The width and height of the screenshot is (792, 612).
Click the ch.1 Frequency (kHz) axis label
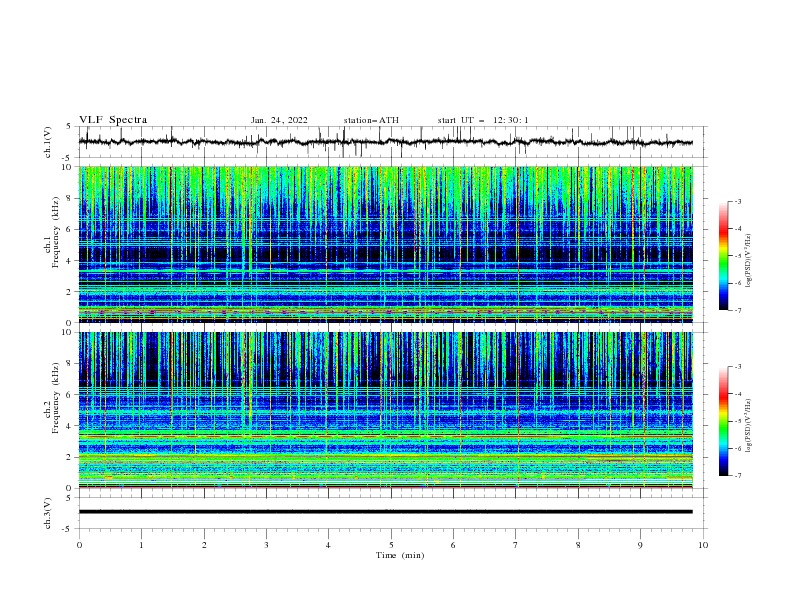pos(52,232)
